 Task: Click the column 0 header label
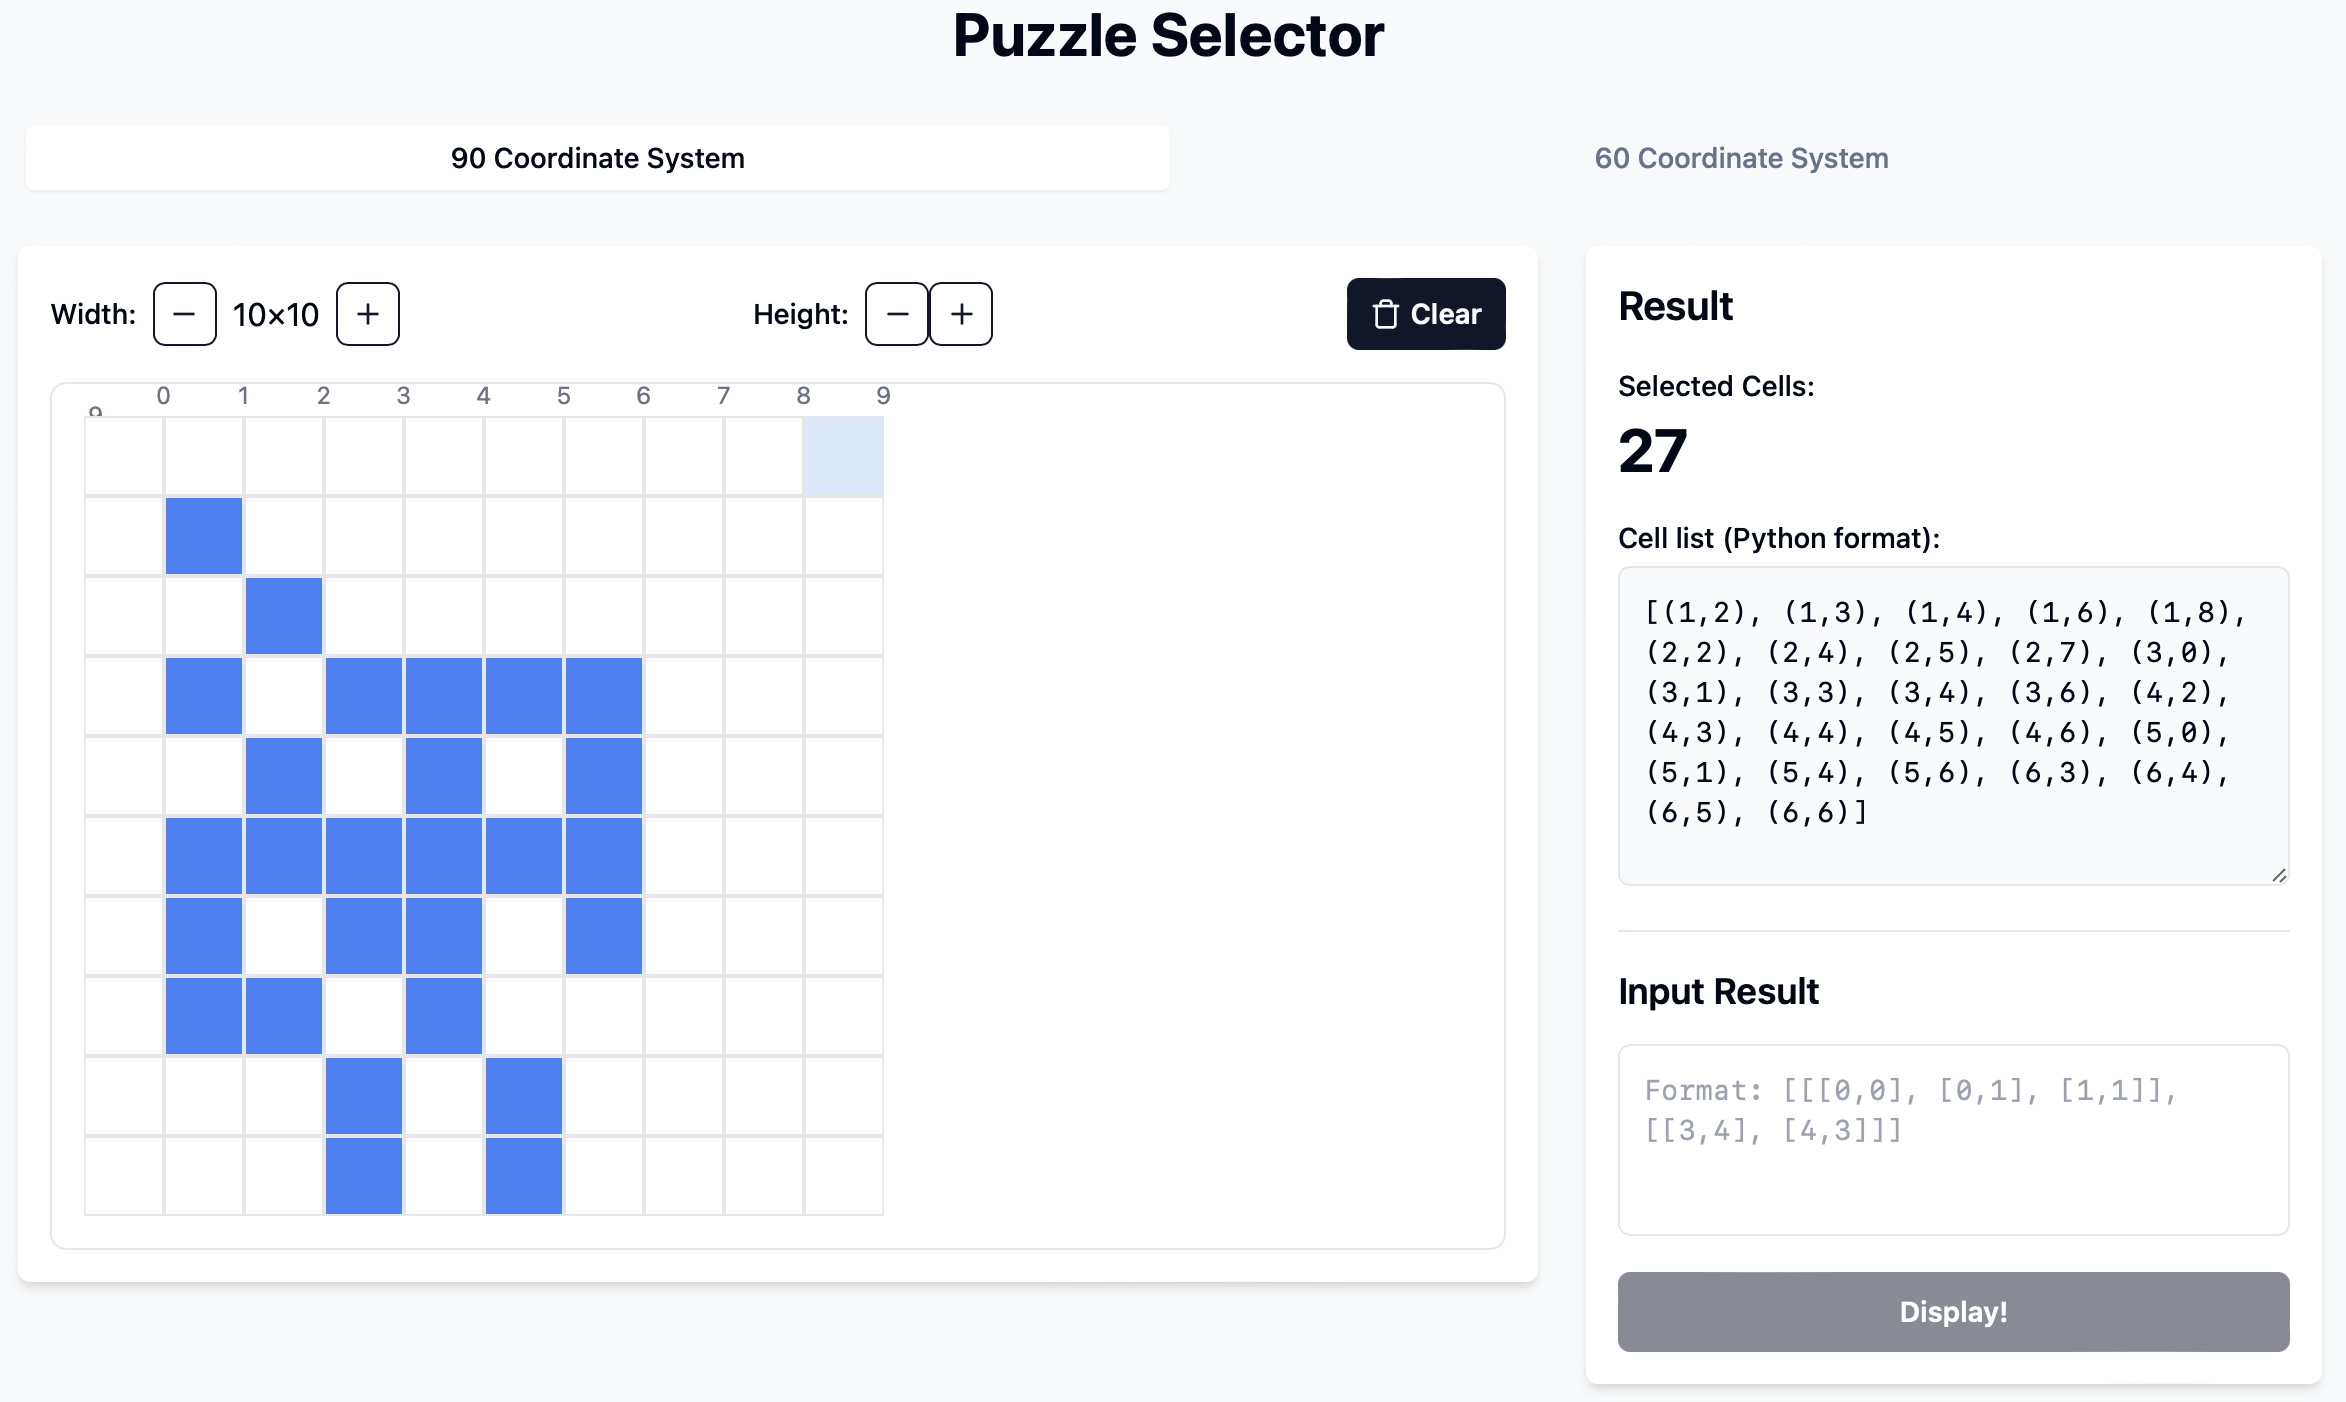point(163,396)
